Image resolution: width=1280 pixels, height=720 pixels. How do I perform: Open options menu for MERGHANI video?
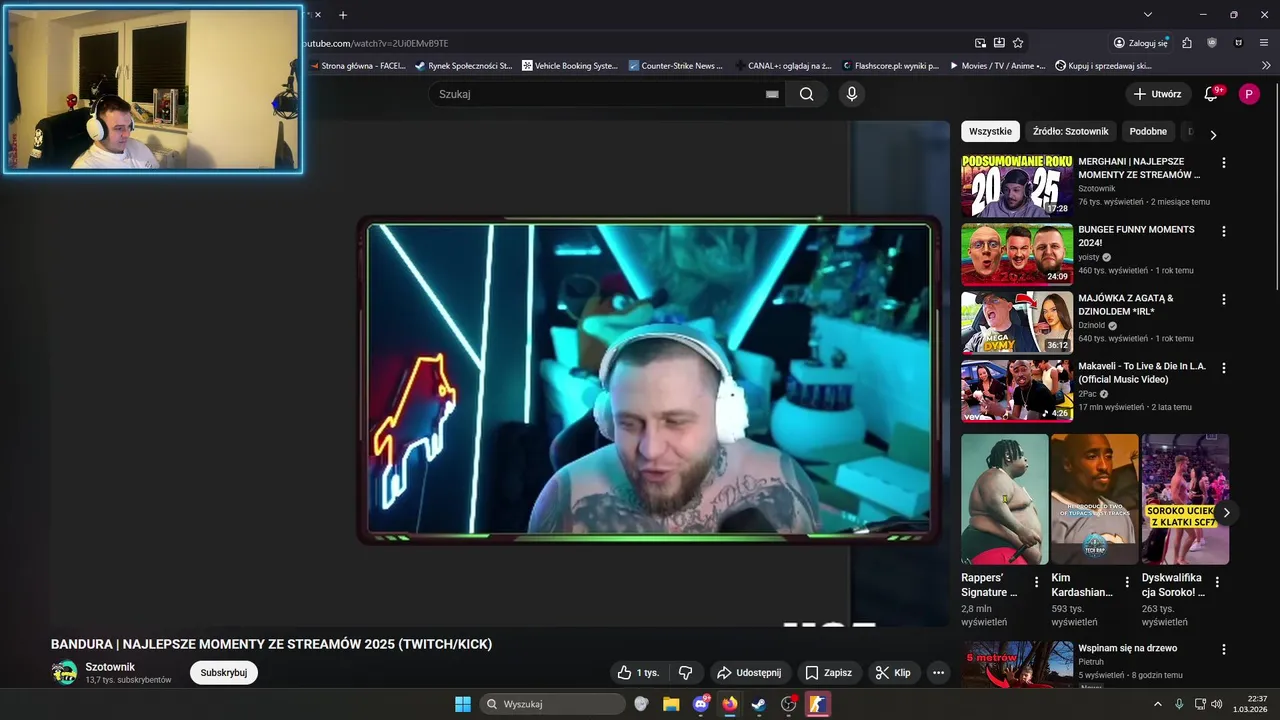point(1223,162)
